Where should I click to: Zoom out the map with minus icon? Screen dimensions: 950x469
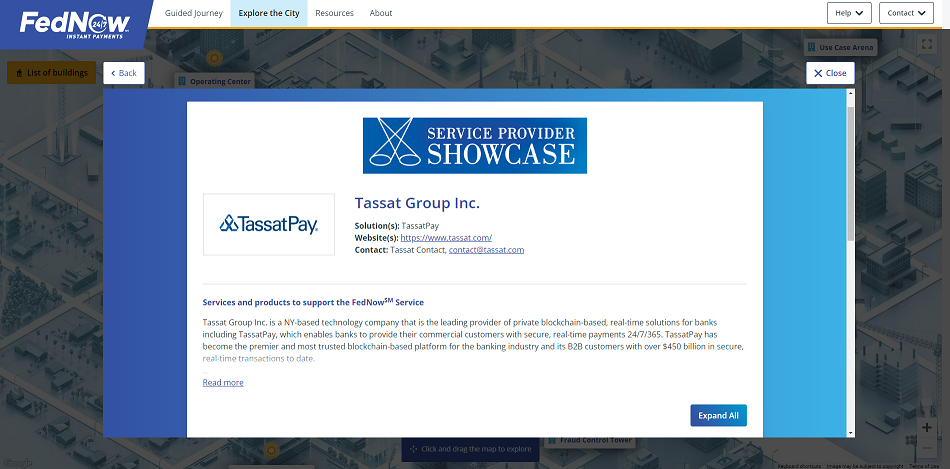[x=927, y=450]
